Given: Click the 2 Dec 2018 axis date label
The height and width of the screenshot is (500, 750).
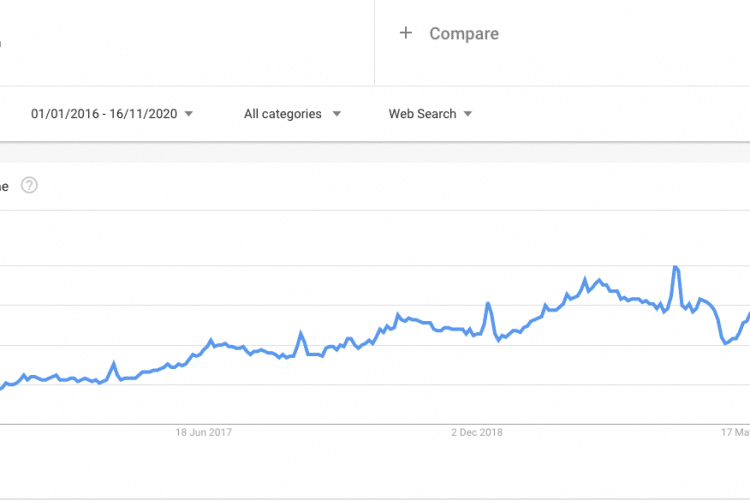Looking at the screenshot, I should coord(476,432).
